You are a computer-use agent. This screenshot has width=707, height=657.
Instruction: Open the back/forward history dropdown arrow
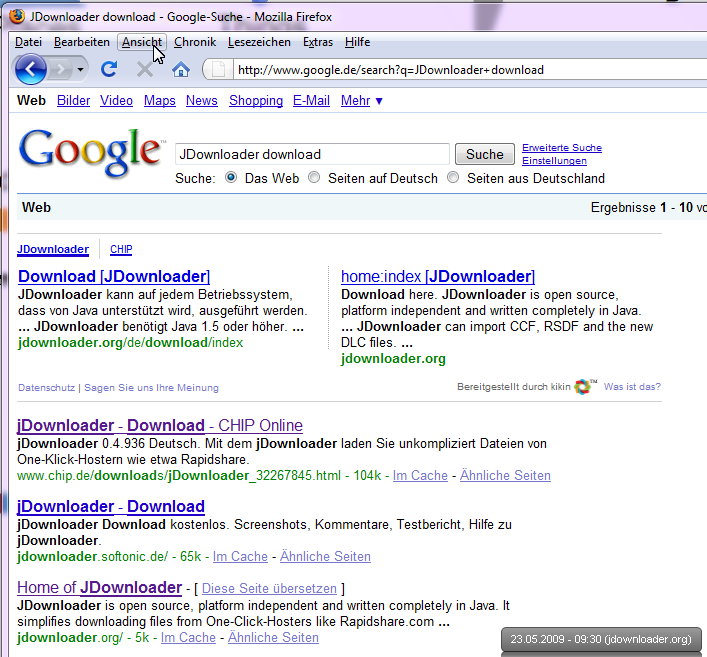click(80, 69)
